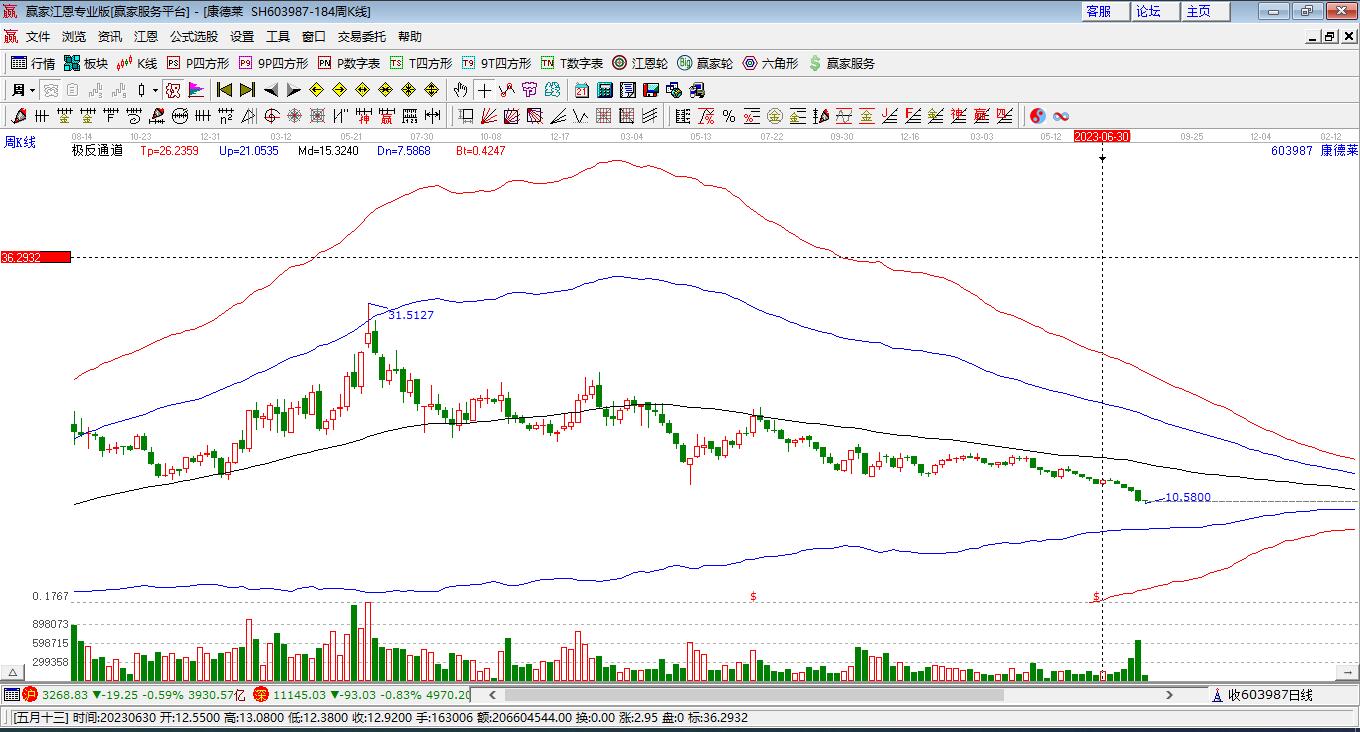1360x732 pixels.
Task: Click the yin-yang Tai Chi icon
Action: (1038, 116)
